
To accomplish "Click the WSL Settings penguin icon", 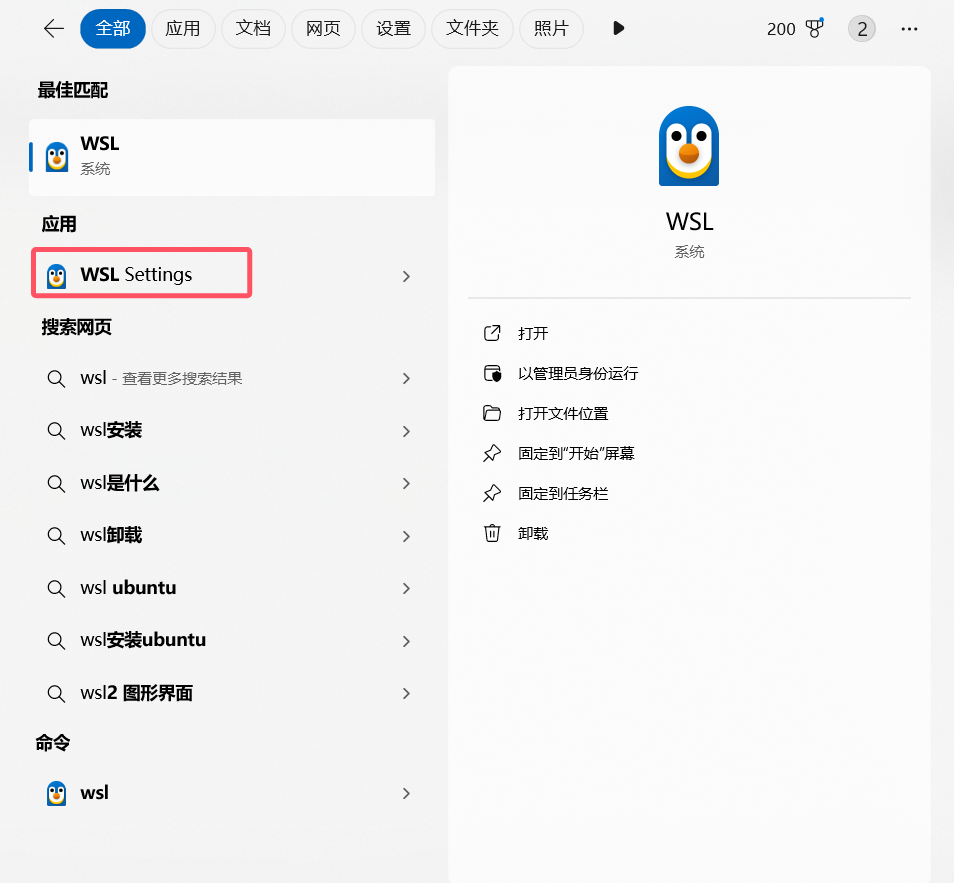I will click(x=57, y=276).
